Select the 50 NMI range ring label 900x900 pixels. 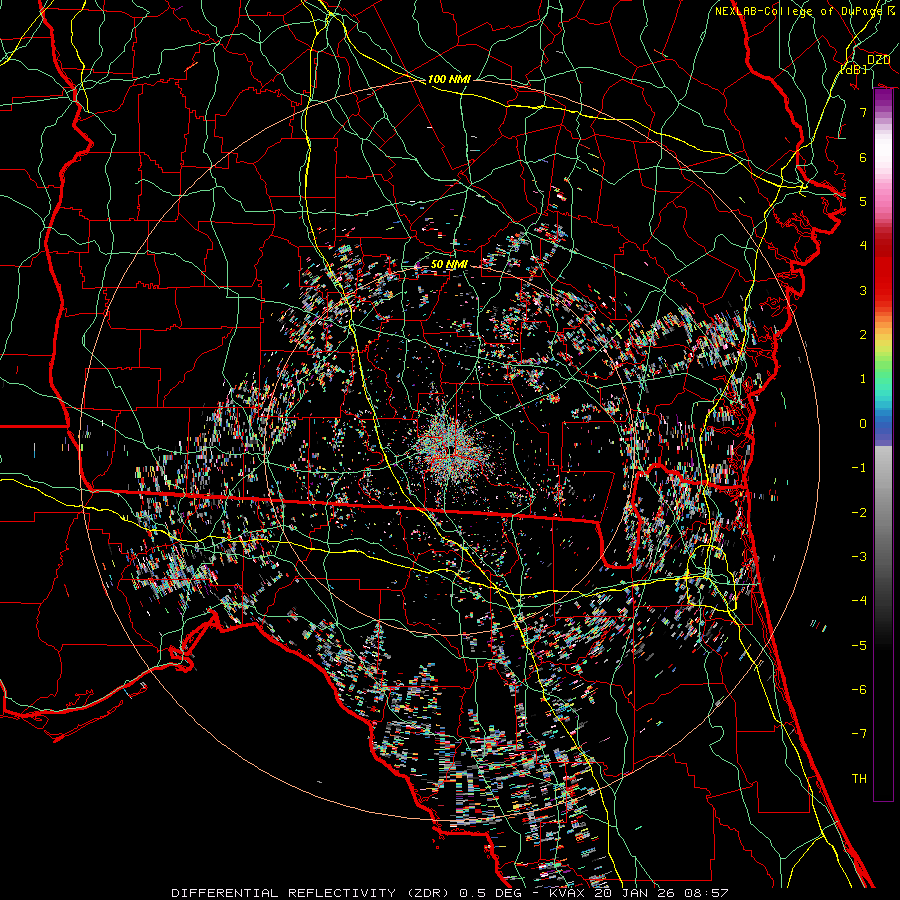tap(448, 264)
